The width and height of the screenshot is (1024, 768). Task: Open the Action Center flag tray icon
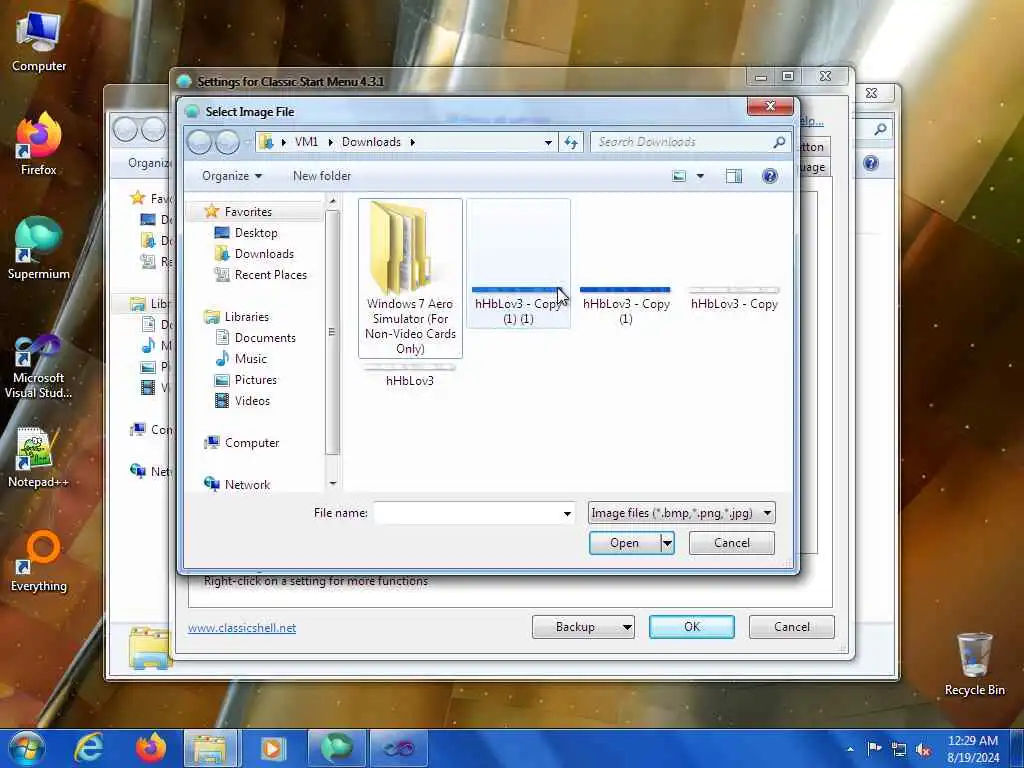point(874,748)
